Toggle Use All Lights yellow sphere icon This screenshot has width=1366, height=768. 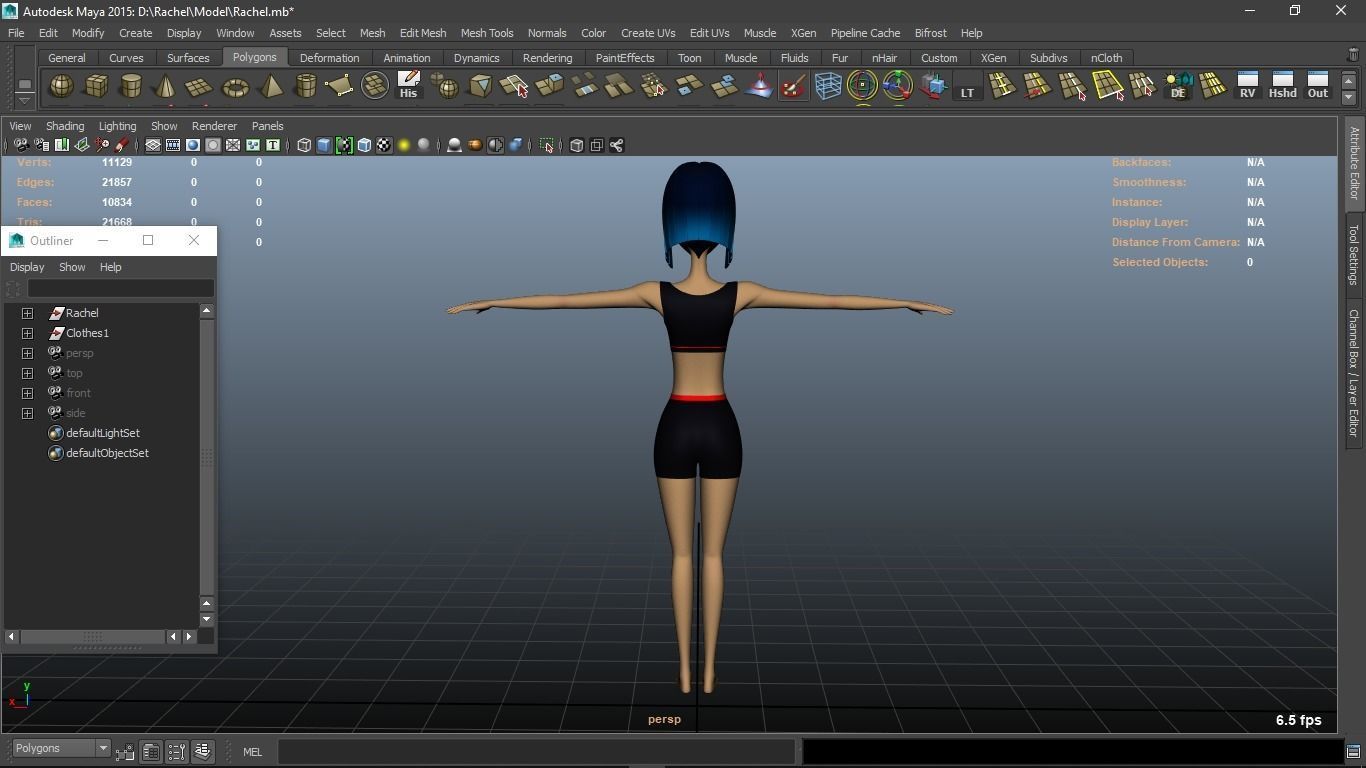tap(404, 145)
